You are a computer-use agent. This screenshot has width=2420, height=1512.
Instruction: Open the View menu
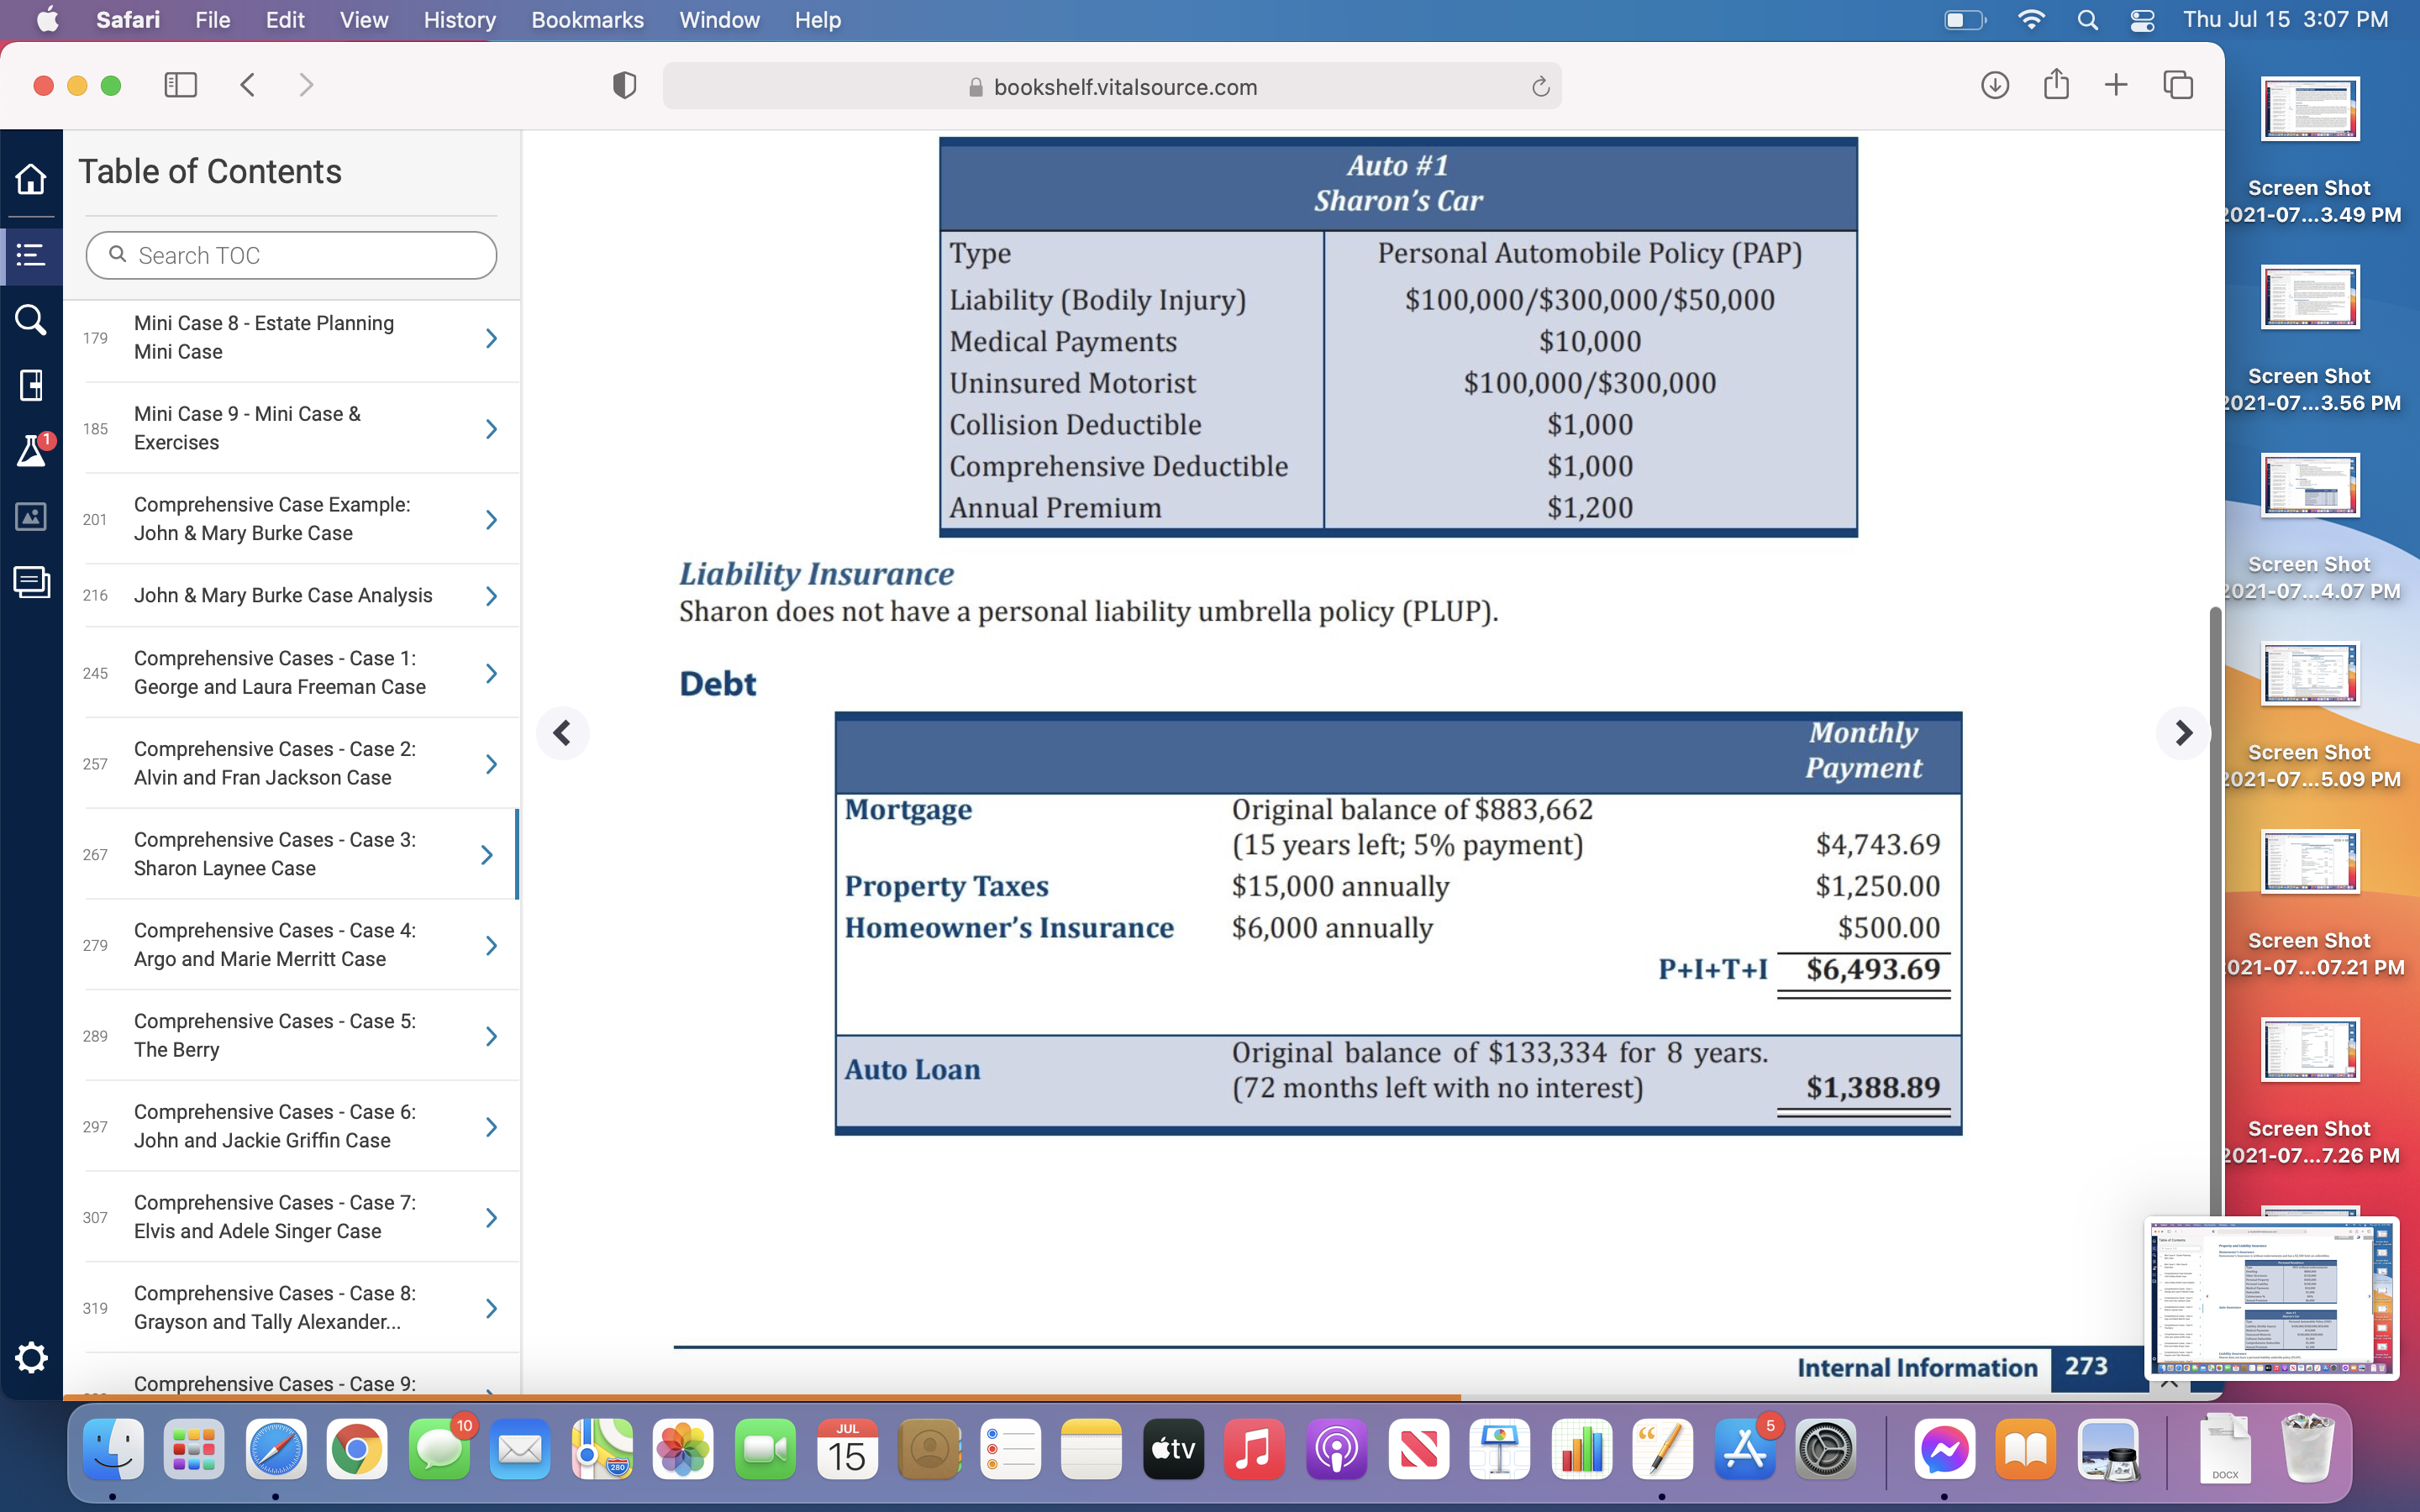tap(364, 20)
